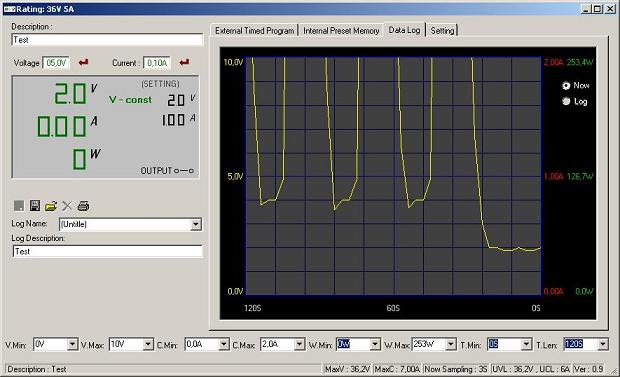Viewport: 620px width, 377px height.
Task: Click the red enter arrow beside Current
Action: click(184, 63)
